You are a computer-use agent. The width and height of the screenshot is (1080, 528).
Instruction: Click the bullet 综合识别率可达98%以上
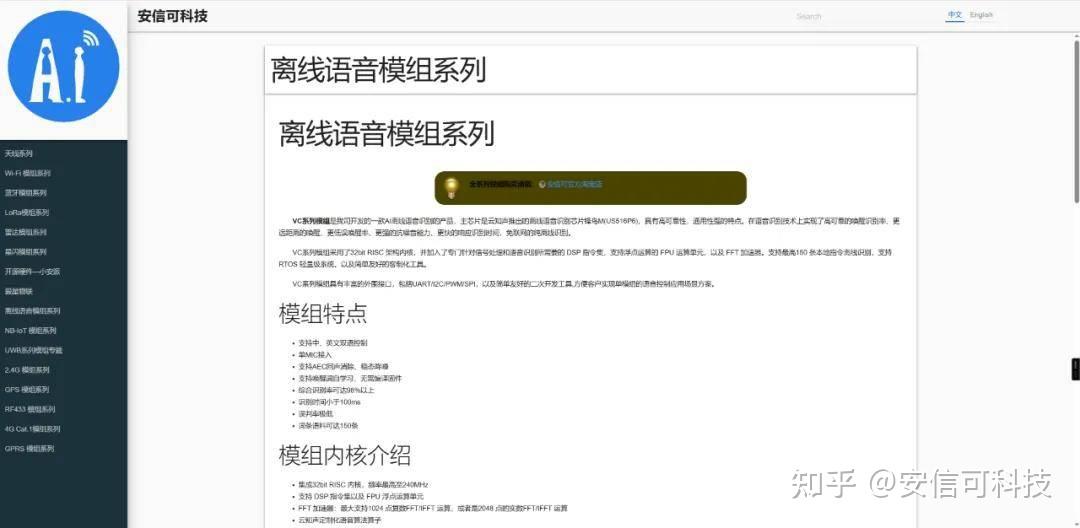(336, 390)
